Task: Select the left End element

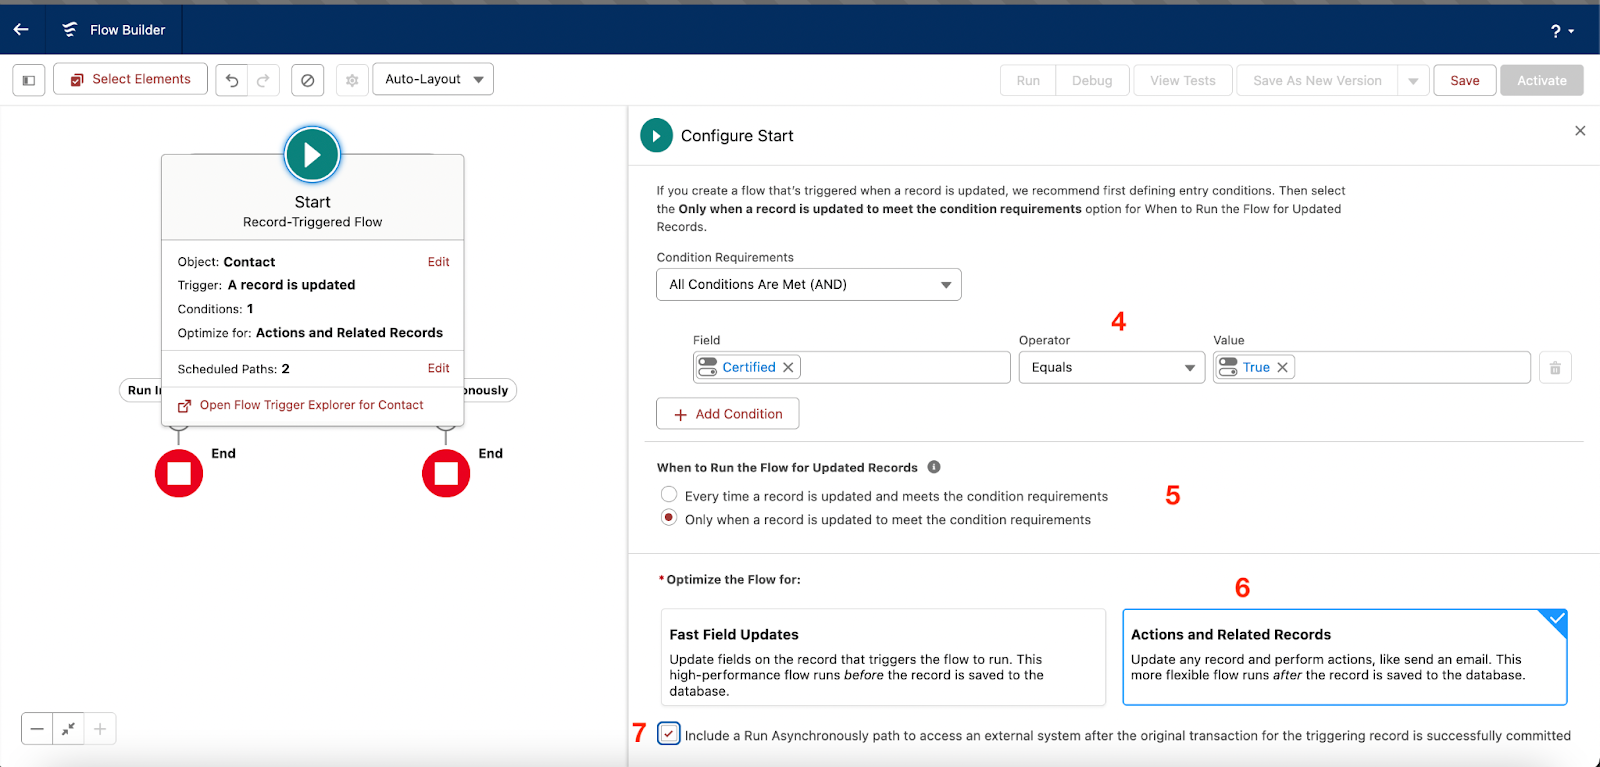Action: (179, 473)
